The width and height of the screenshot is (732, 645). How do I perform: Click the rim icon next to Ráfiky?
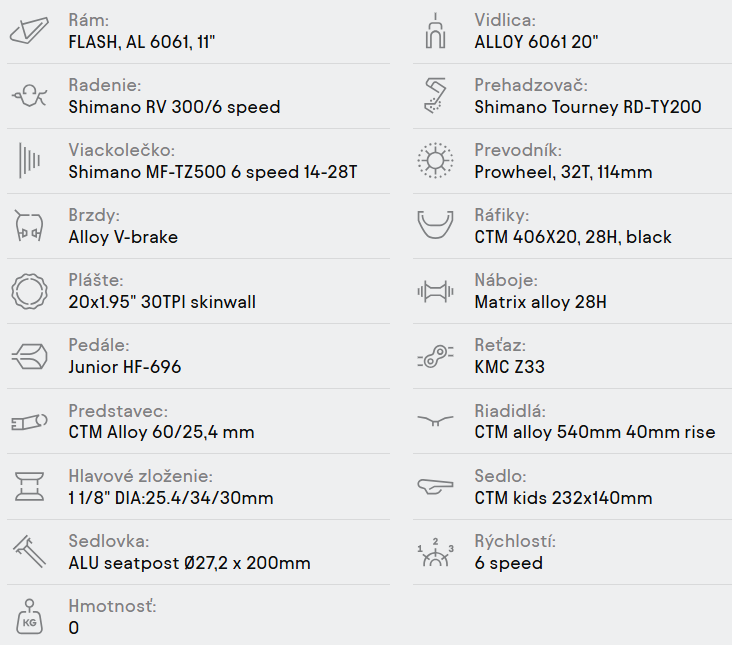434,226
